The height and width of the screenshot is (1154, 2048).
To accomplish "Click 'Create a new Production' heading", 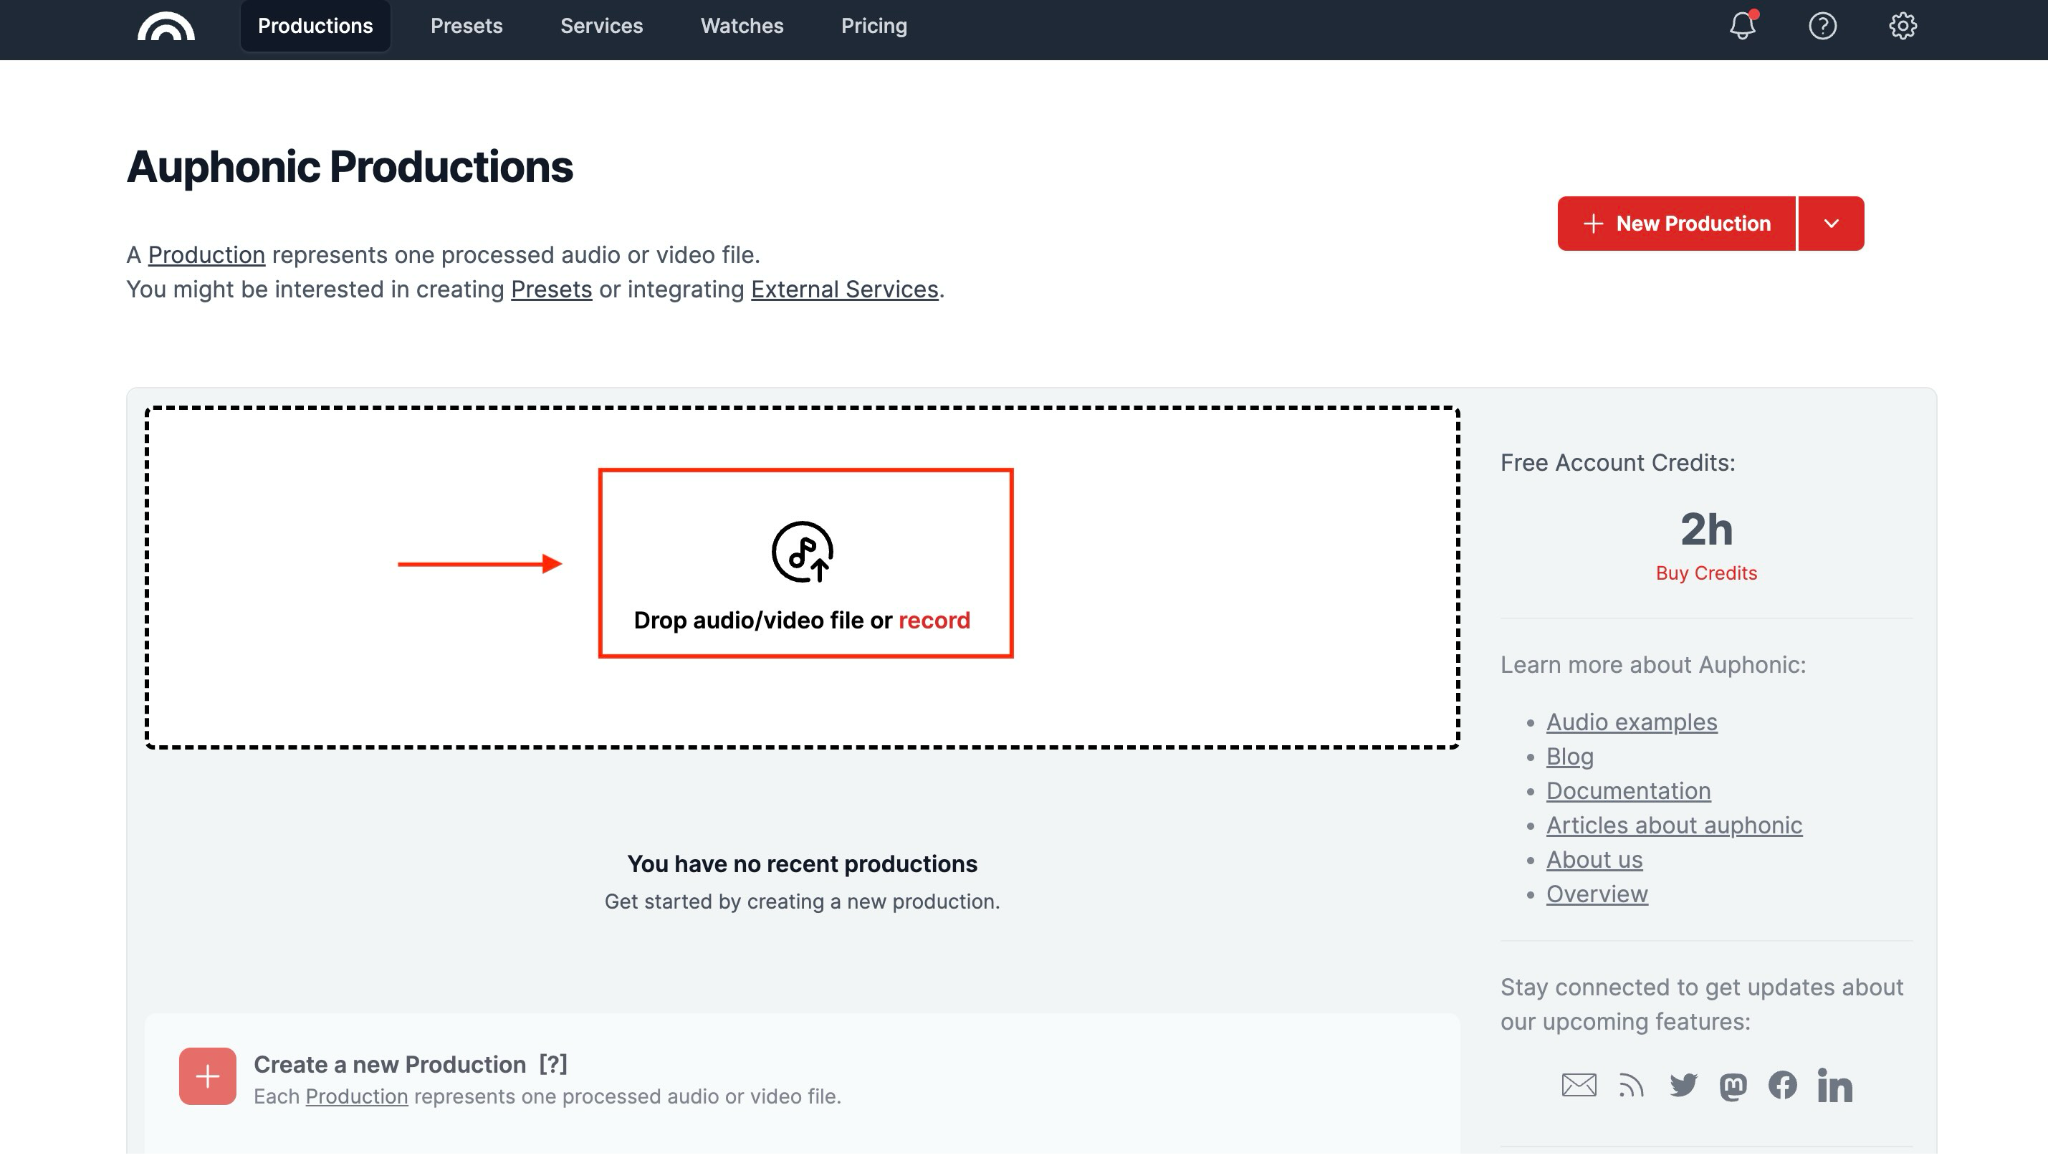I will pyautogui.click(x=390, y=1065).
